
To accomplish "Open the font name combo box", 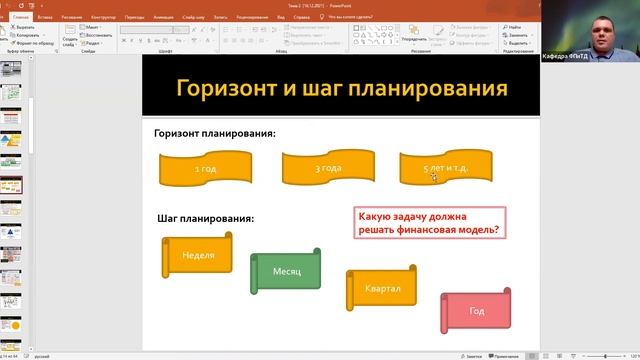I will (x=146, y=30).
